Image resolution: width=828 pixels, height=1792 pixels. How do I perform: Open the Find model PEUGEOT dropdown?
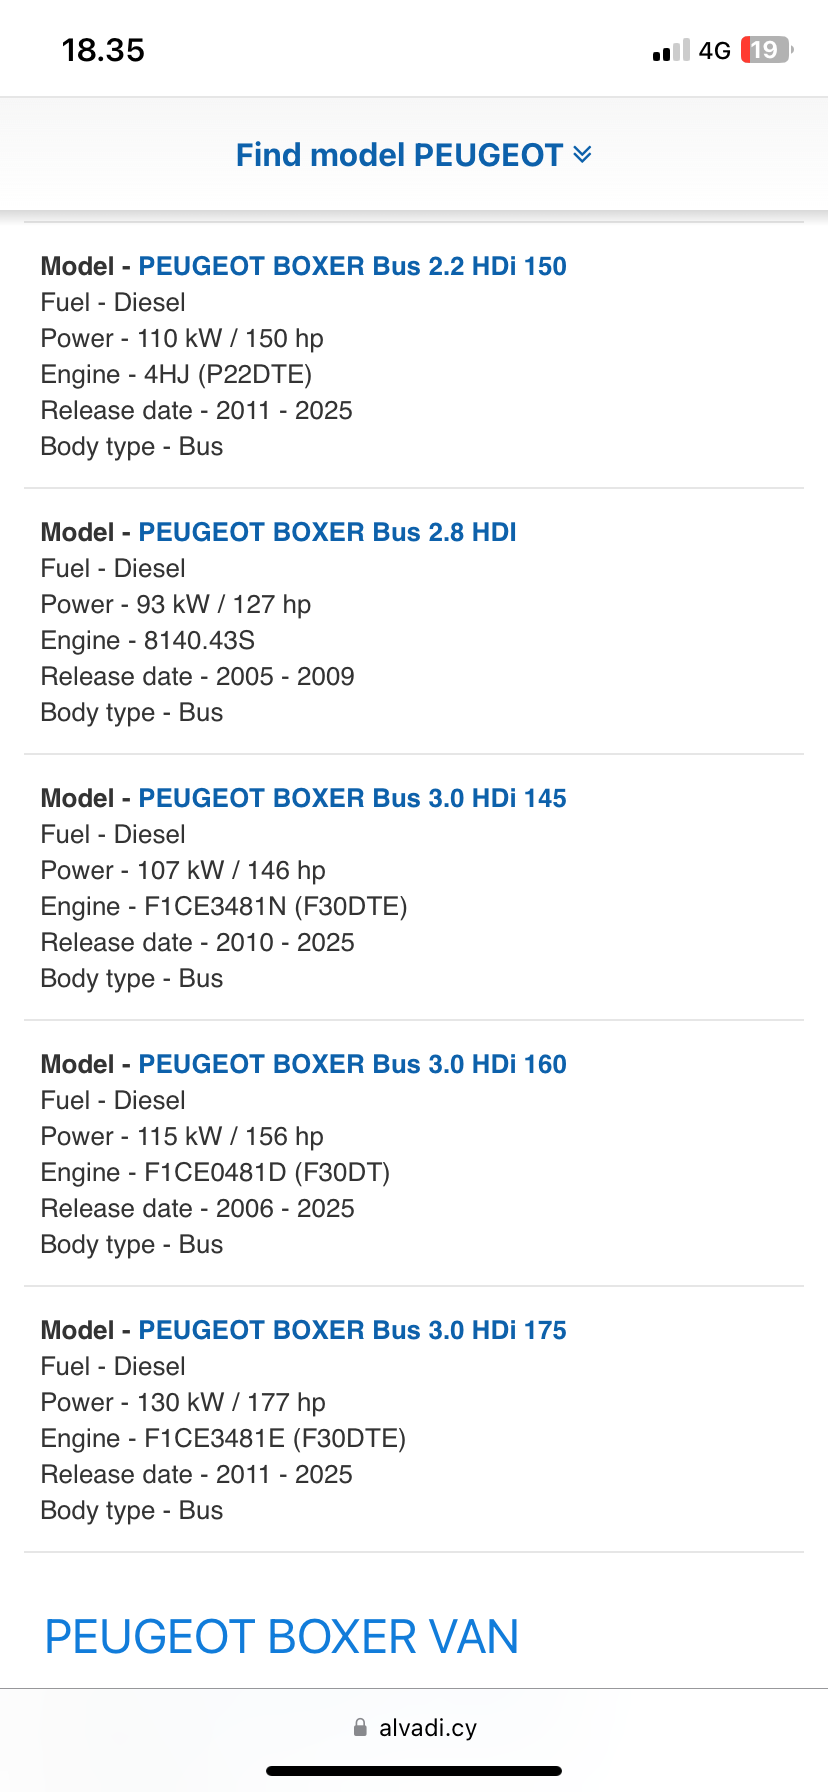click(400, 155)
